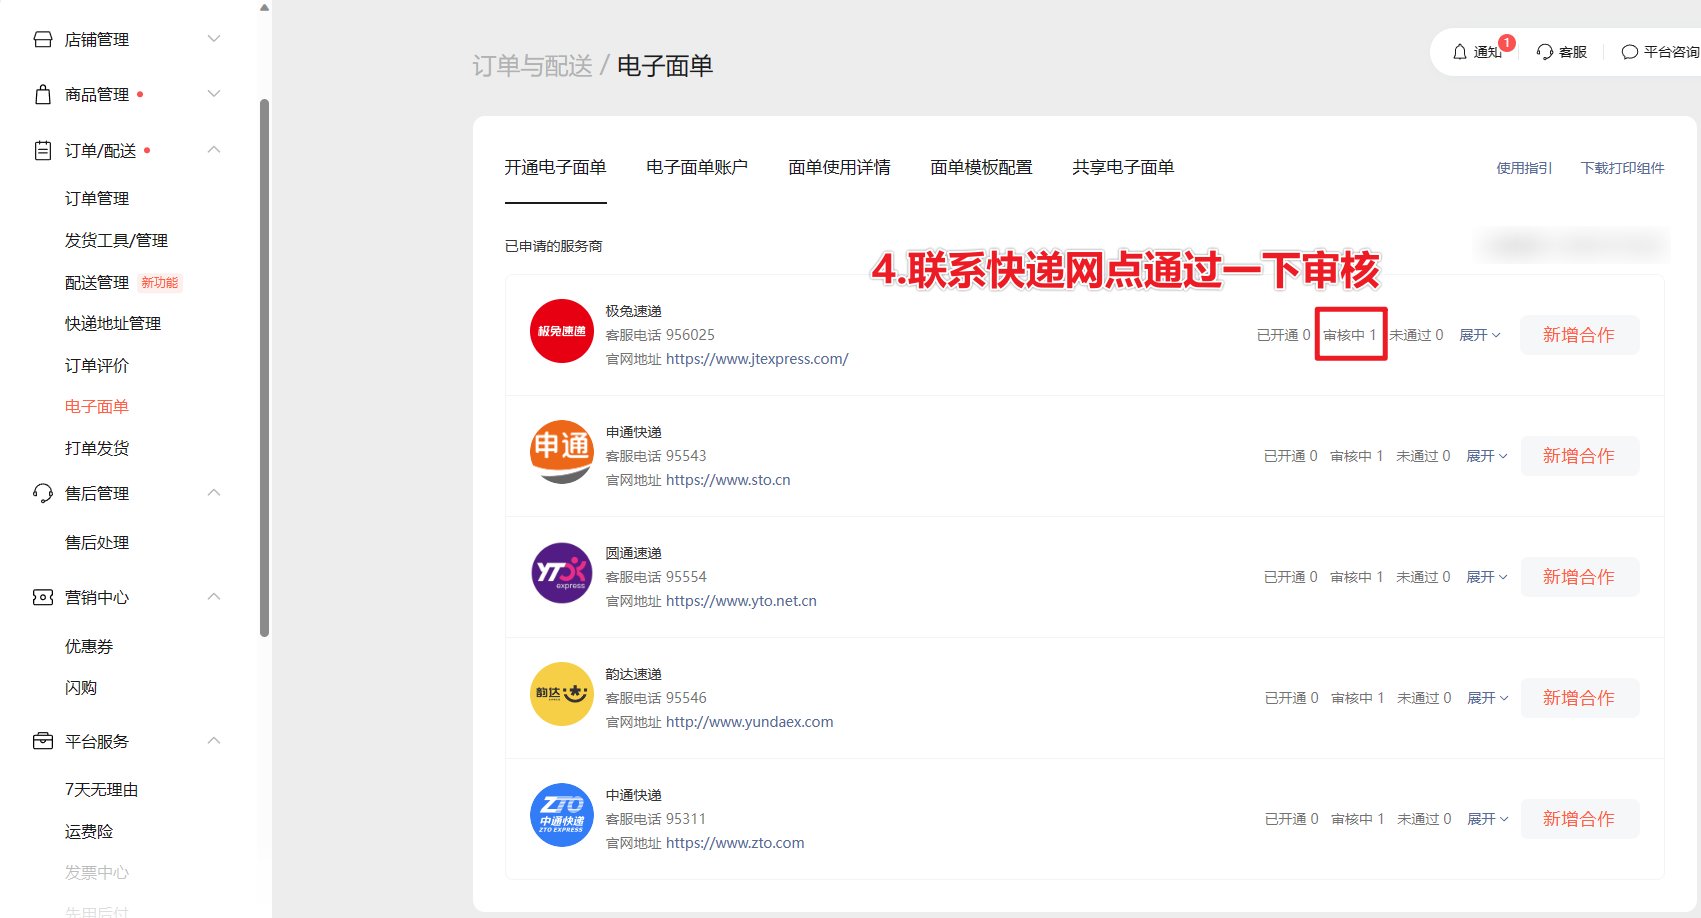Click the 中通快递 blue logo

[x=561, y=815]
